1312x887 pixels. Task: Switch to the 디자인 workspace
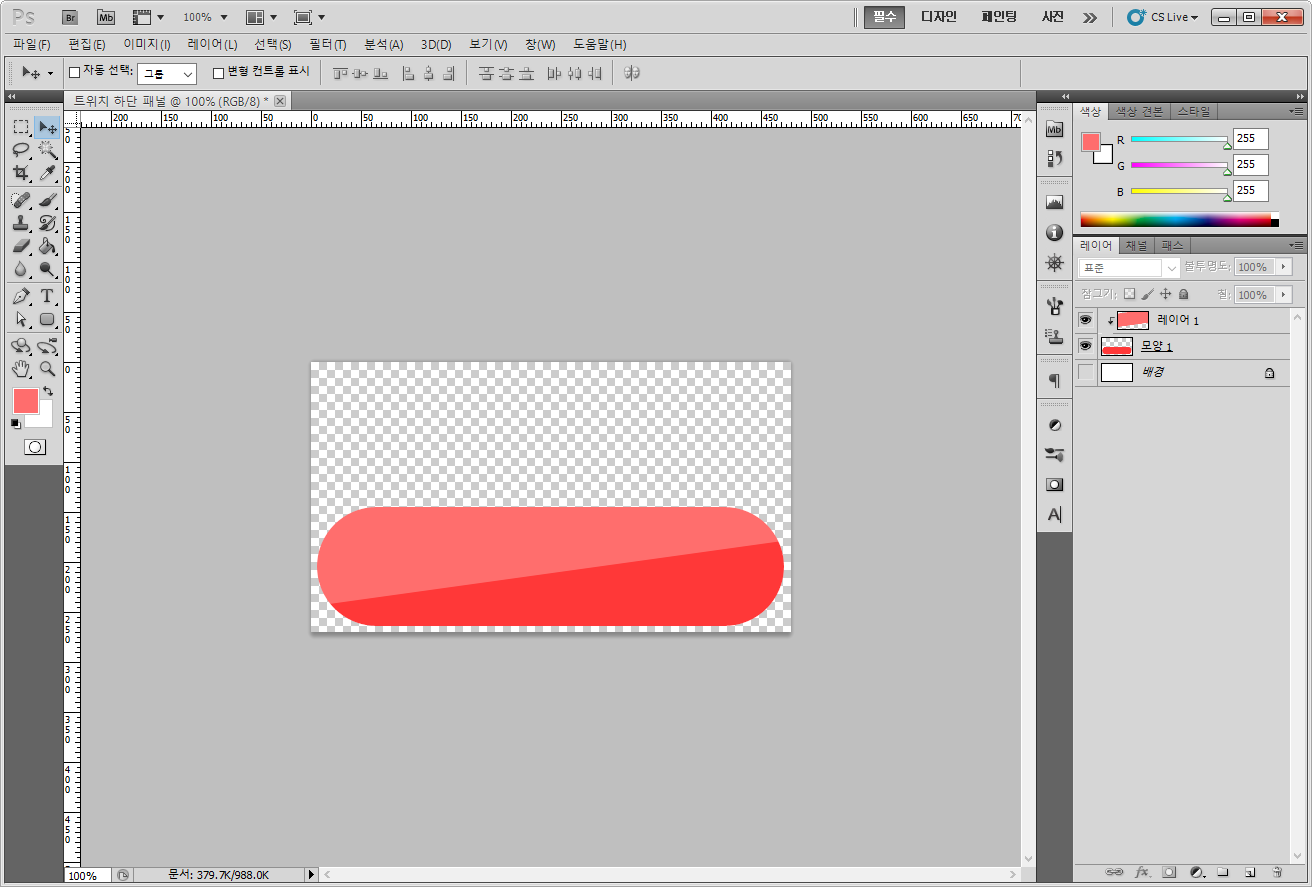point(939,17)
